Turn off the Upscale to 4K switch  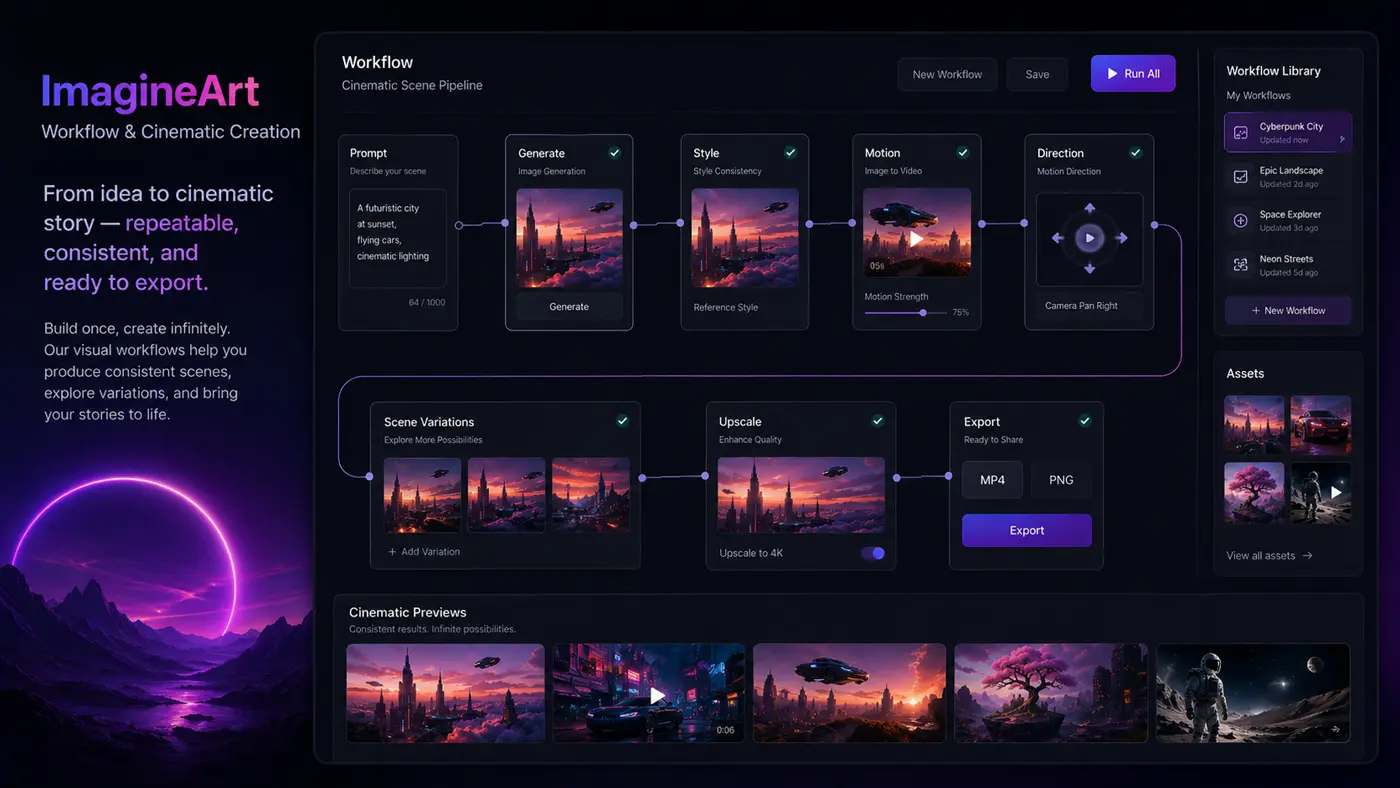873,553
